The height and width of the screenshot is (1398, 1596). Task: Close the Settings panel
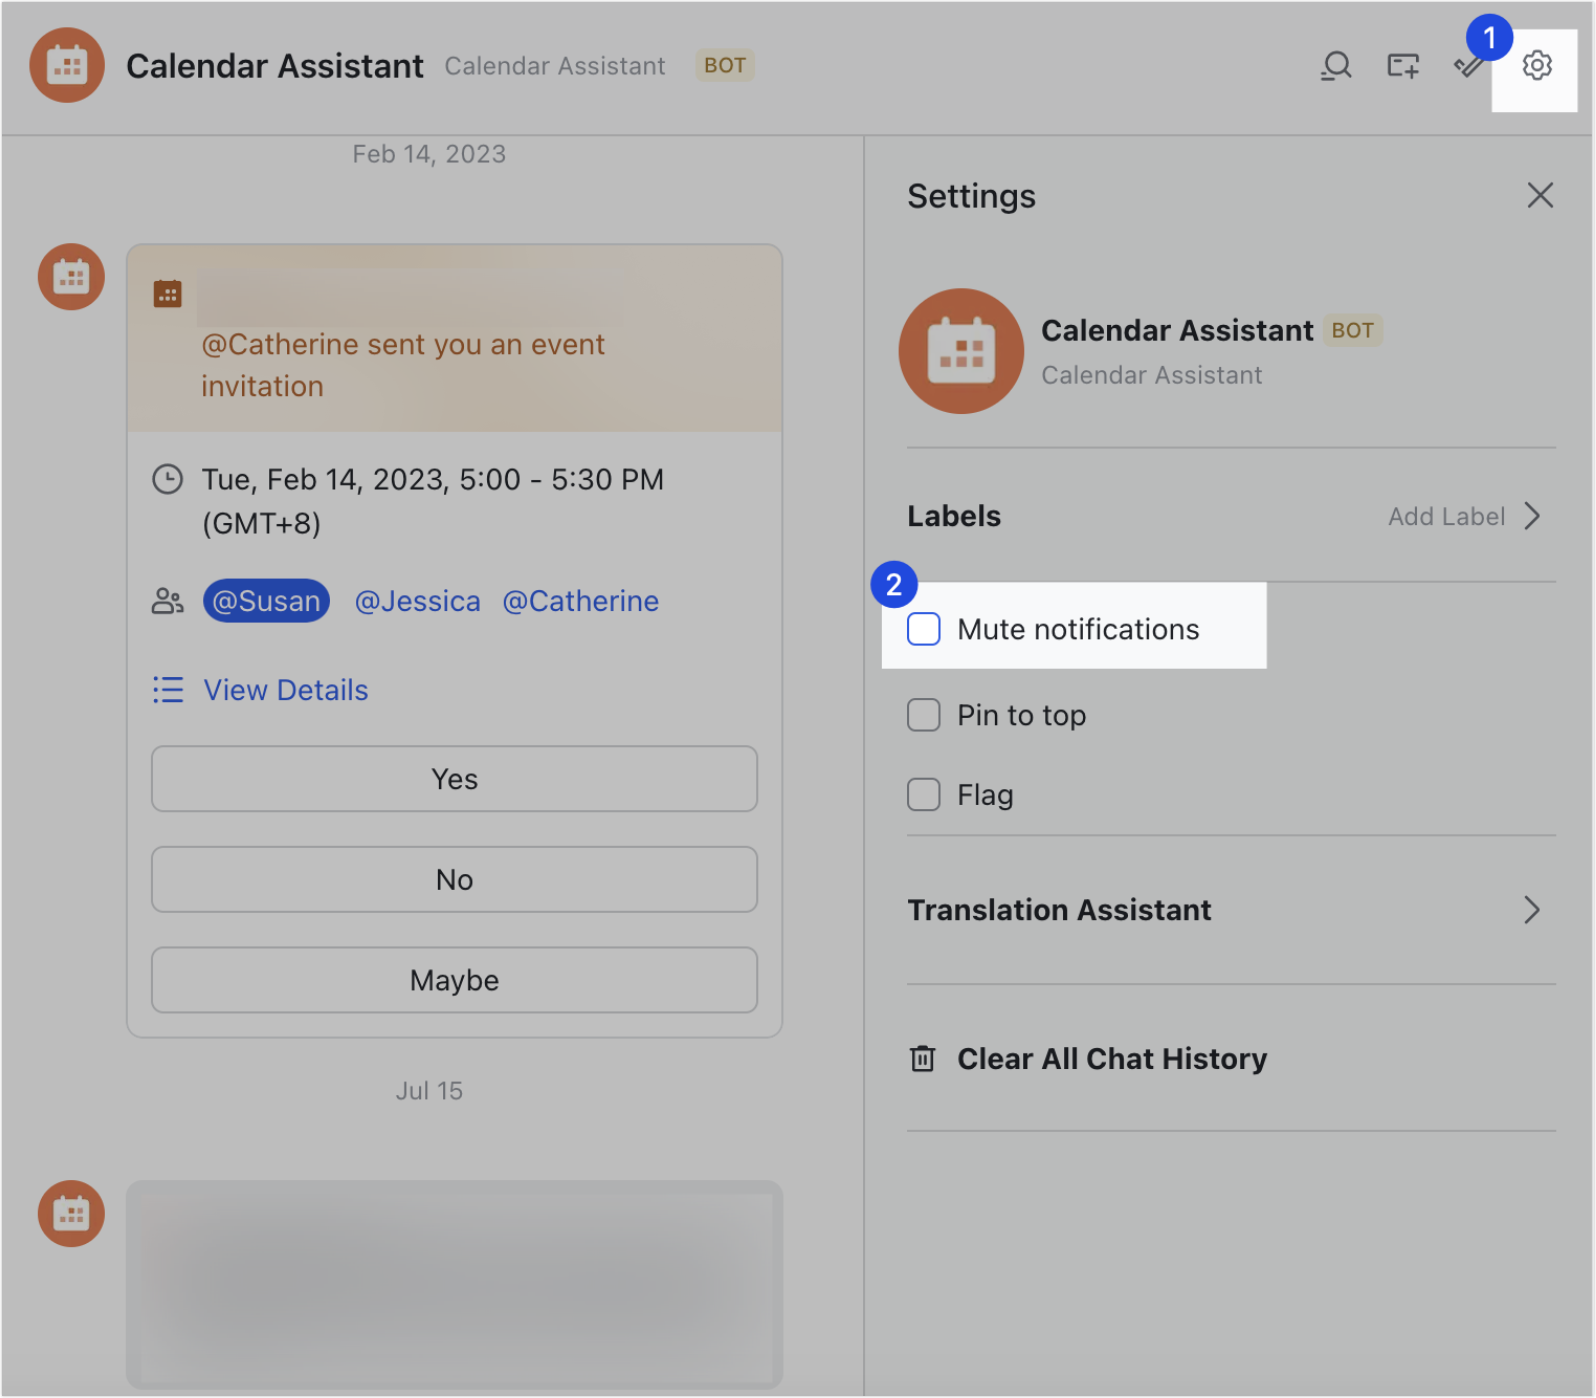pyautogui.click(x=1540, y=195)
